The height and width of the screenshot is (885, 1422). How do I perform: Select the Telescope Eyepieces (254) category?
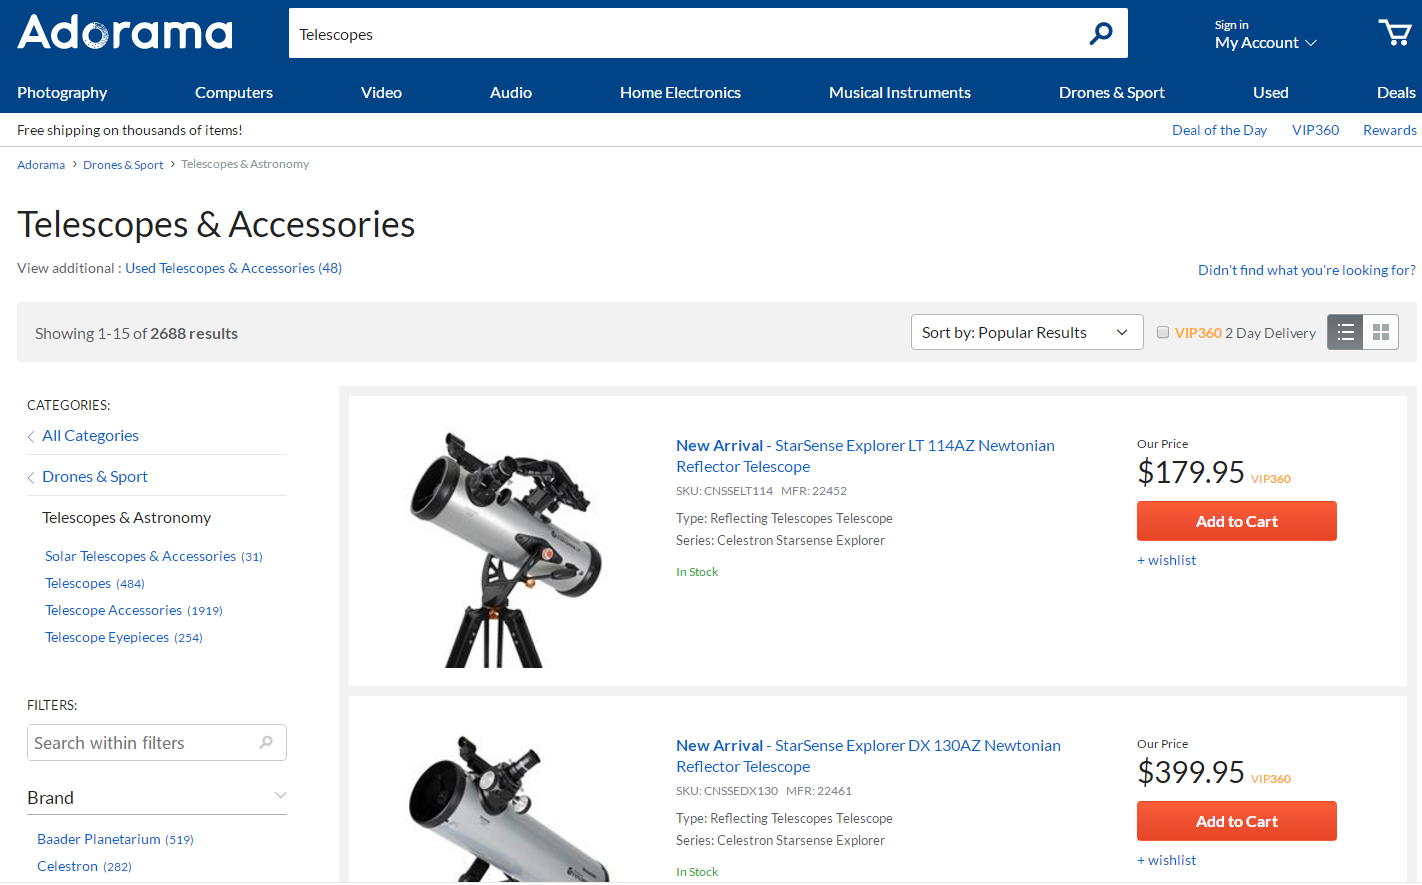pyautogui.click(x=124, y=637)
